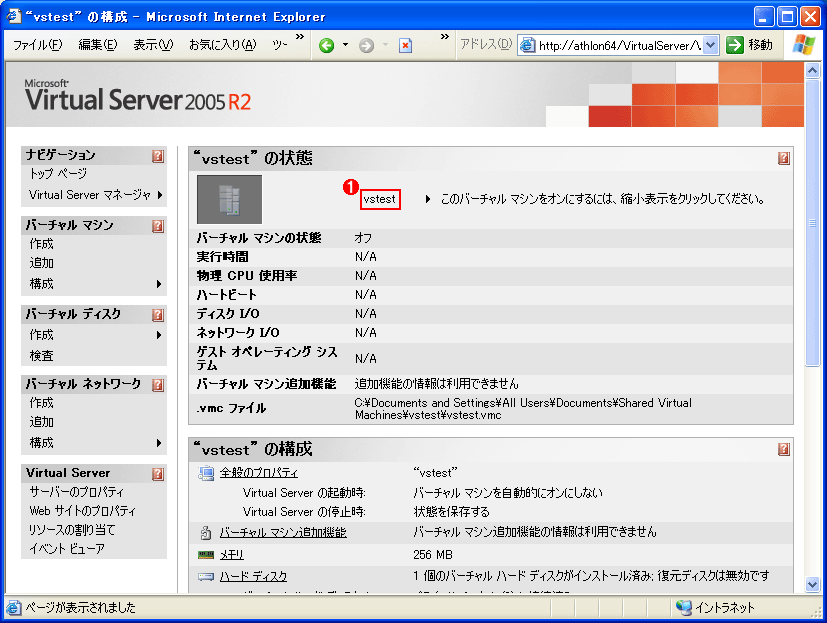The image size is (827, 623).
Task: Open help icon for バーチャル マシン panel
Action: (158, 226)
